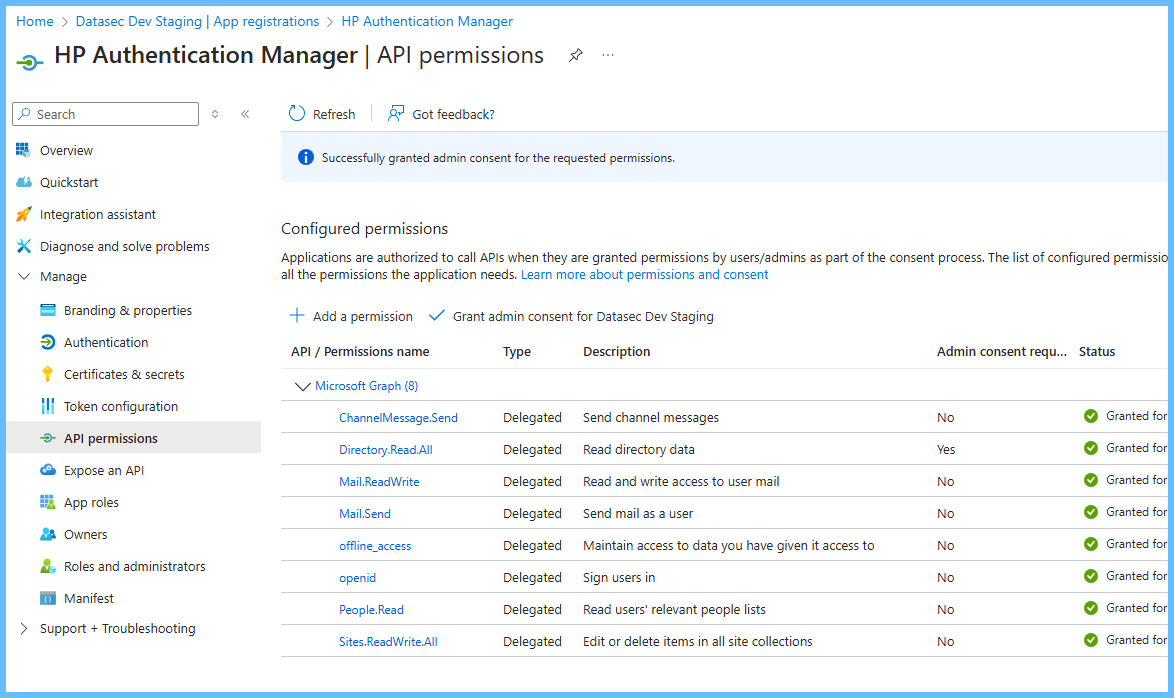Click 'Sign users in' description text

point(619,577)
